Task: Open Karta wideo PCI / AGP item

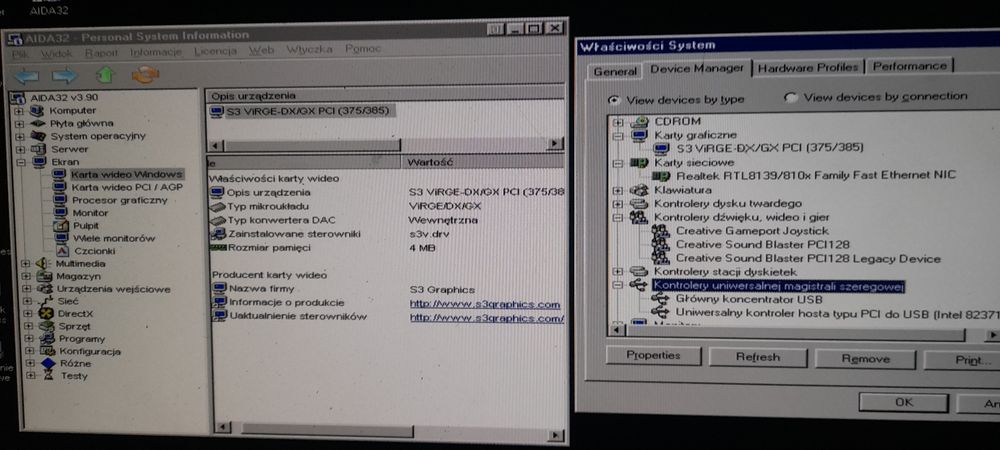Action: coord(127,187)
